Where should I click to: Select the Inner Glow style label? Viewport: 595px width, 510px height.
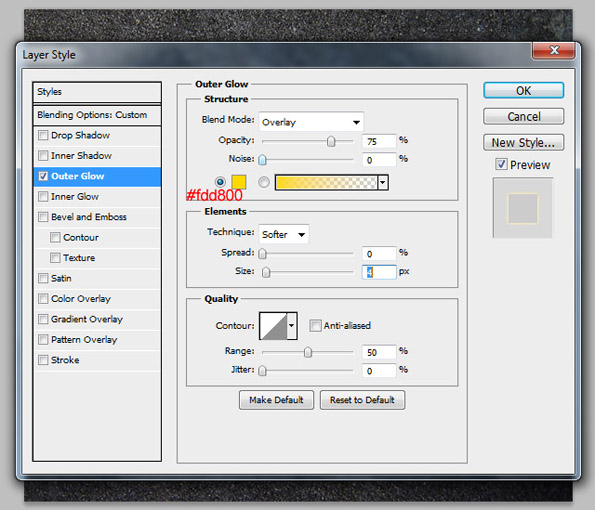click(75, 197)
